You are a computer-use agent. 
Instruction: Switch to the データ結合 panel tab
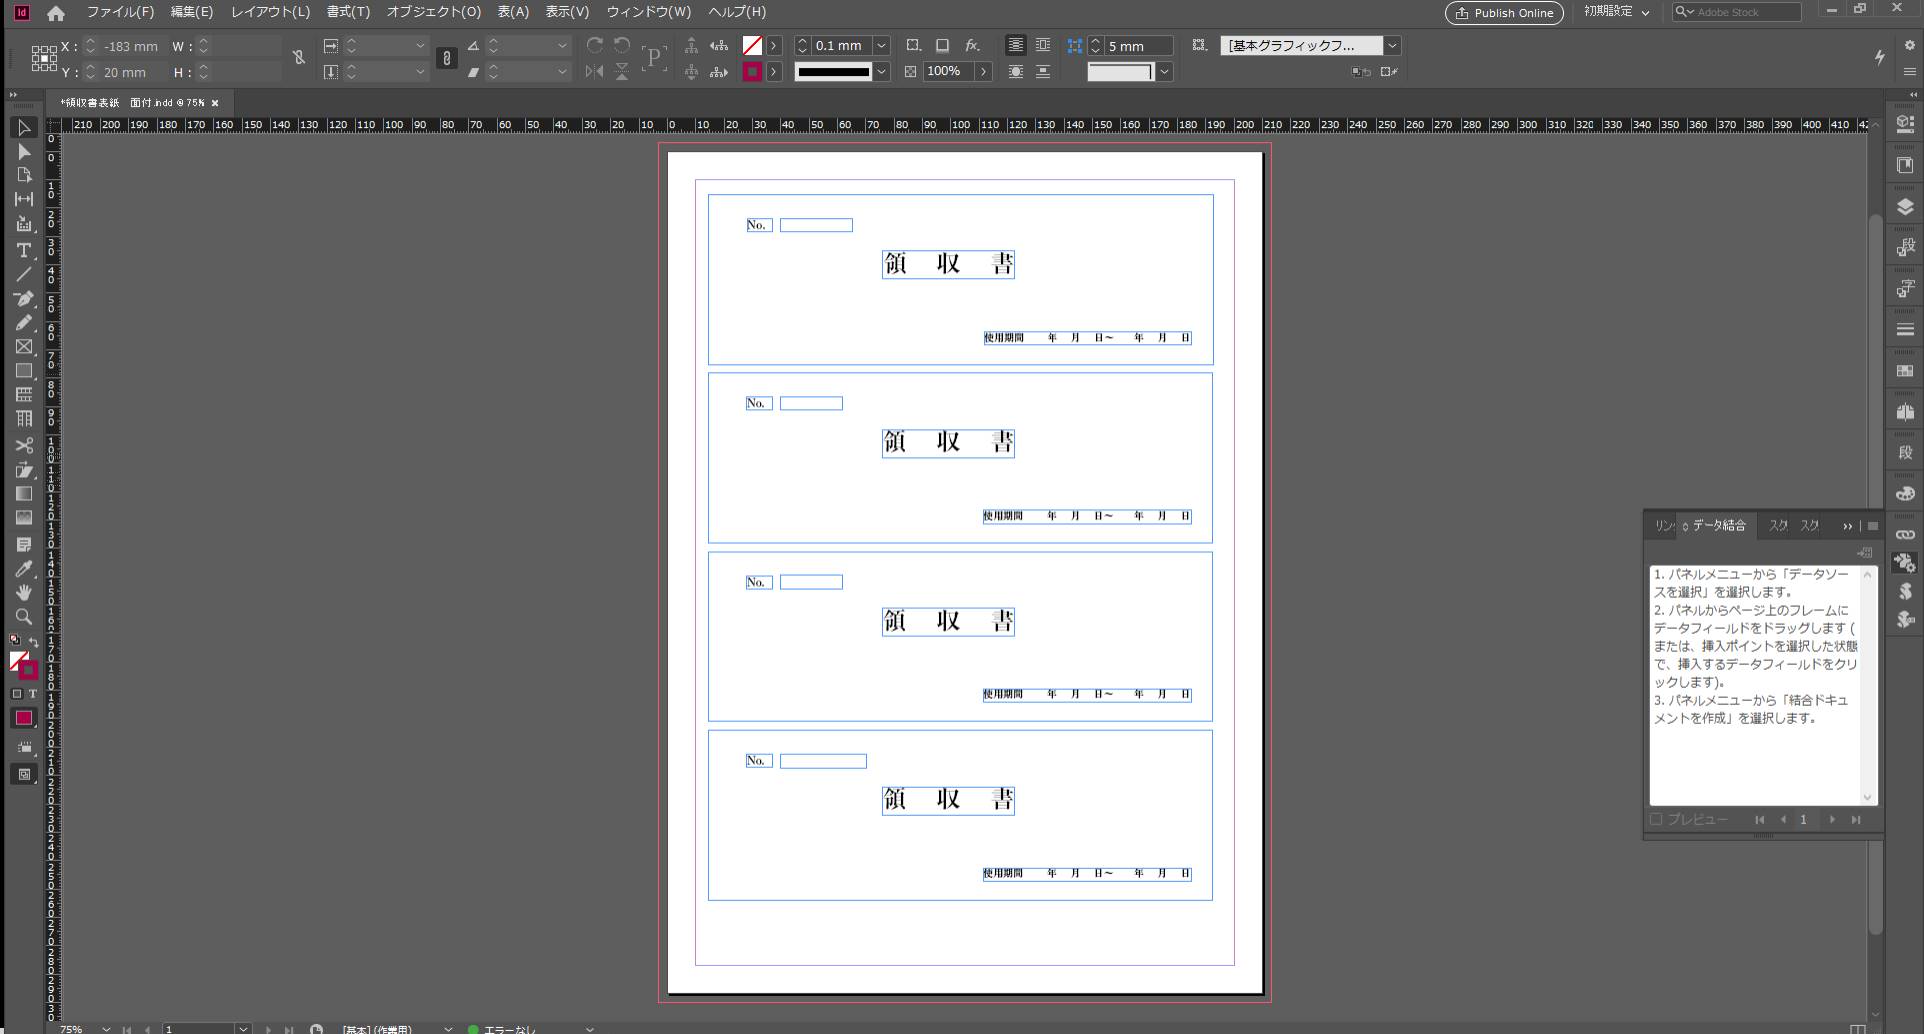(1718, 525)
